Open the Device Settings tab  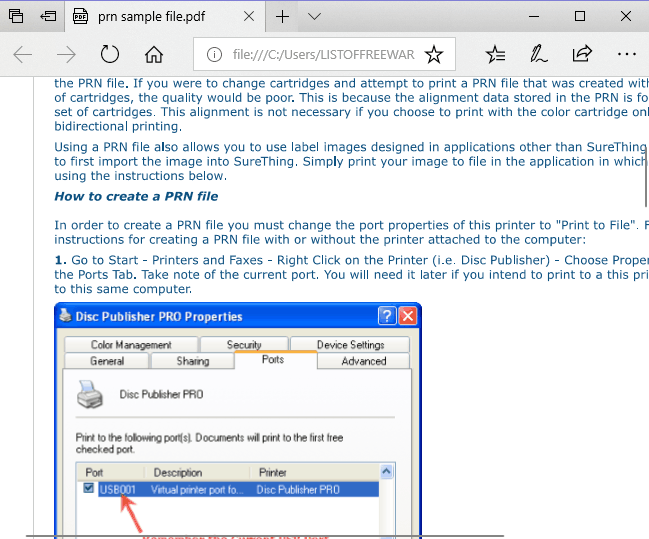coord(350,344)
